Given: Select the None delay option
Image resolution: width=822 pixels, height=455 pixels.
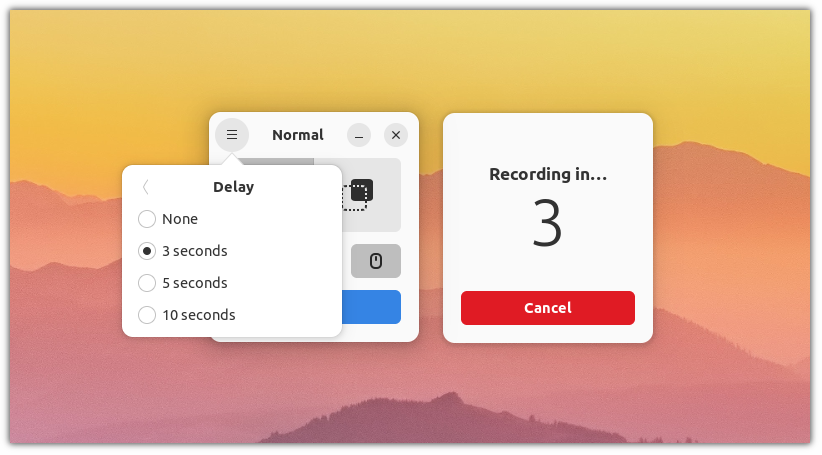Looking at the screenshot, I should click(x=168, y=219).
